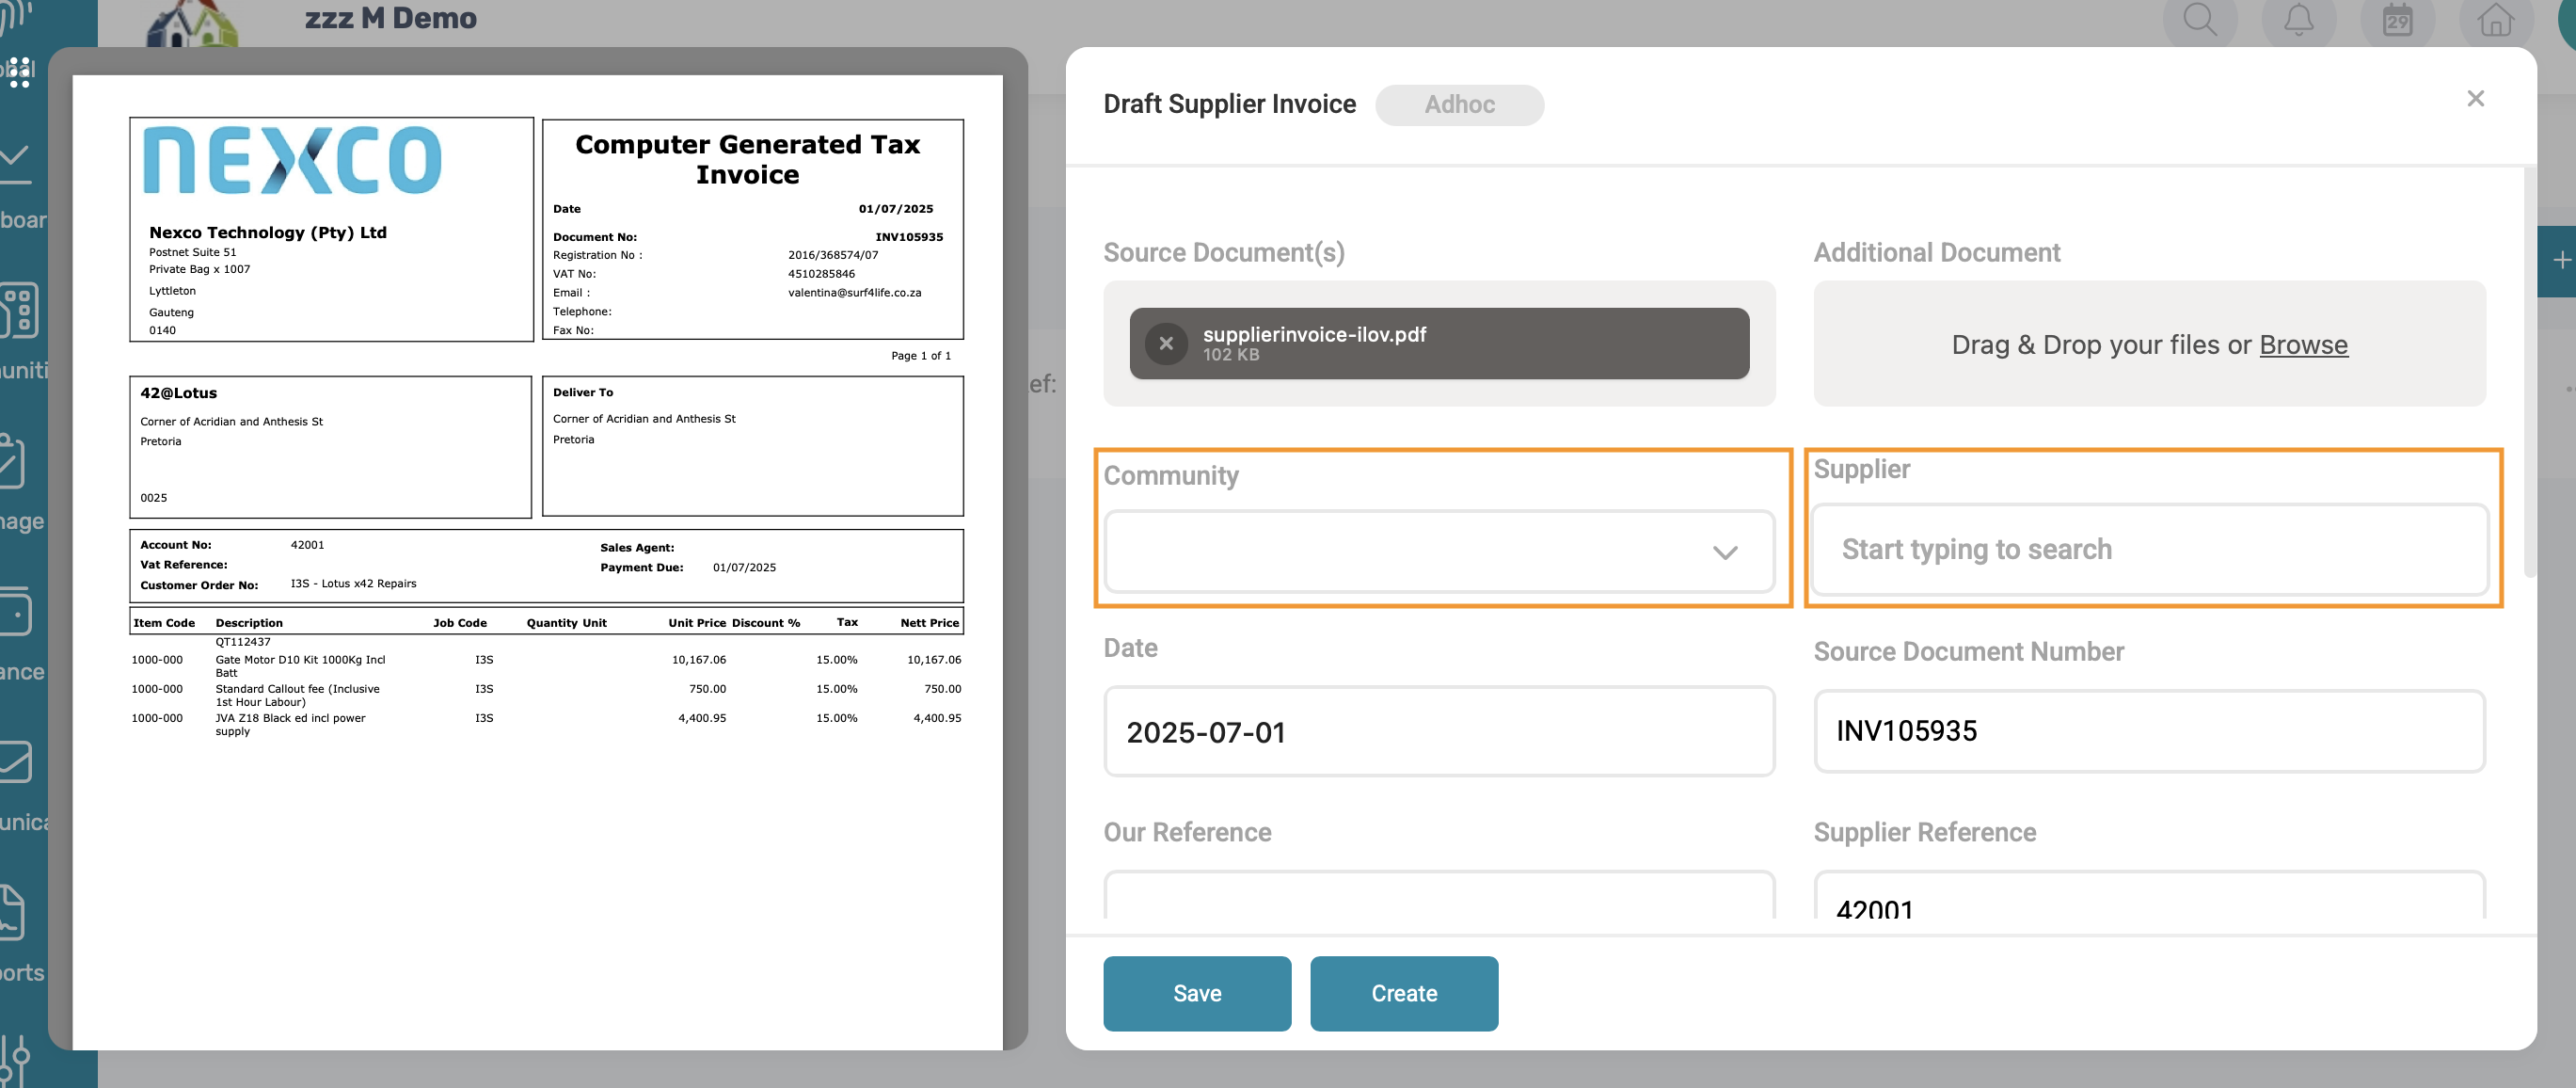Image resolution: width=2576 pixels, height=1088 pixels.
Task: Click the Supplier search field
Action: point(2148,549)
